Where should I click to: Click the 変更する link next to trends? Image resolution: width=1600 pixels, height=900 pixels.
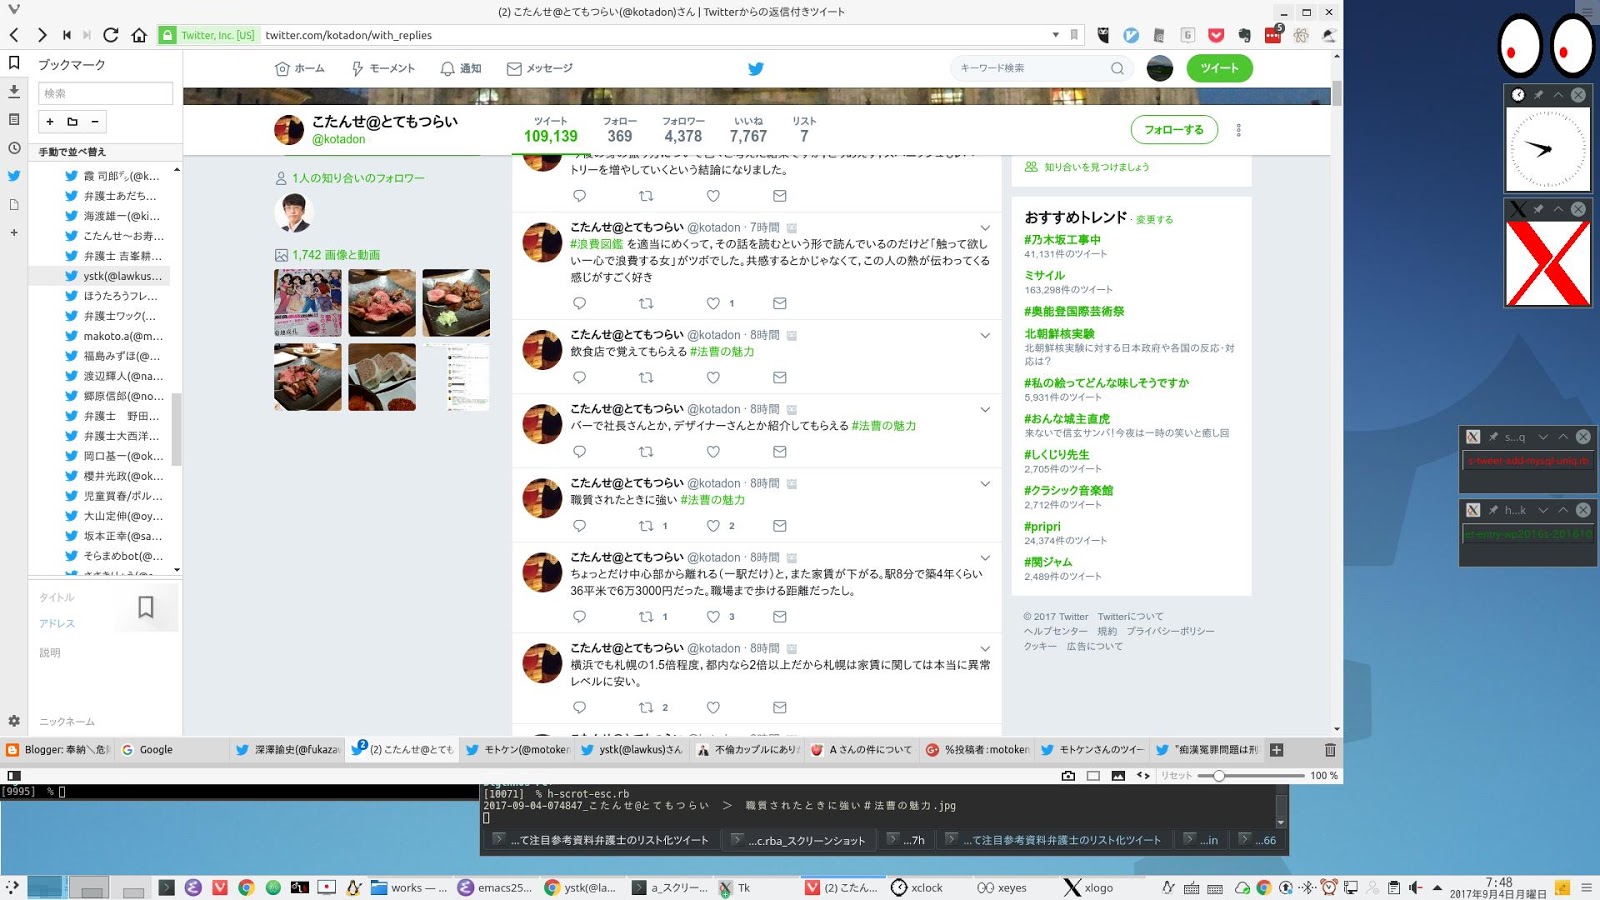coord(1154,220)
